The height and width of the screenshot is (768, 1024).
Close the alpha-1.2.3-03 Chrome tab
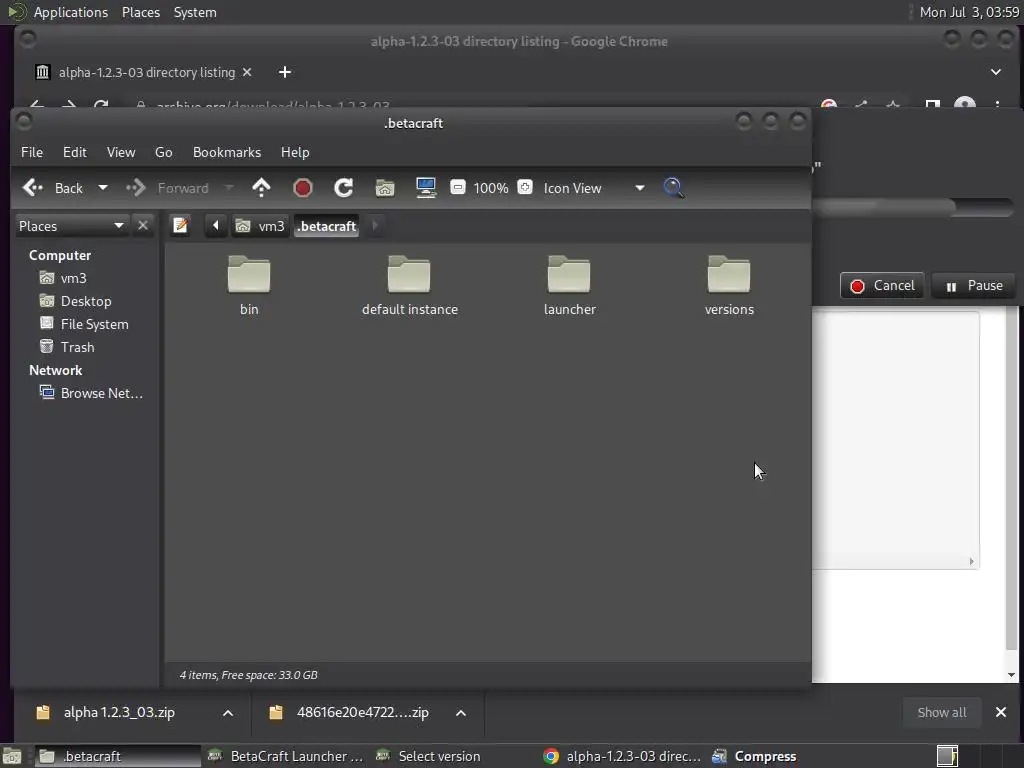247,72
